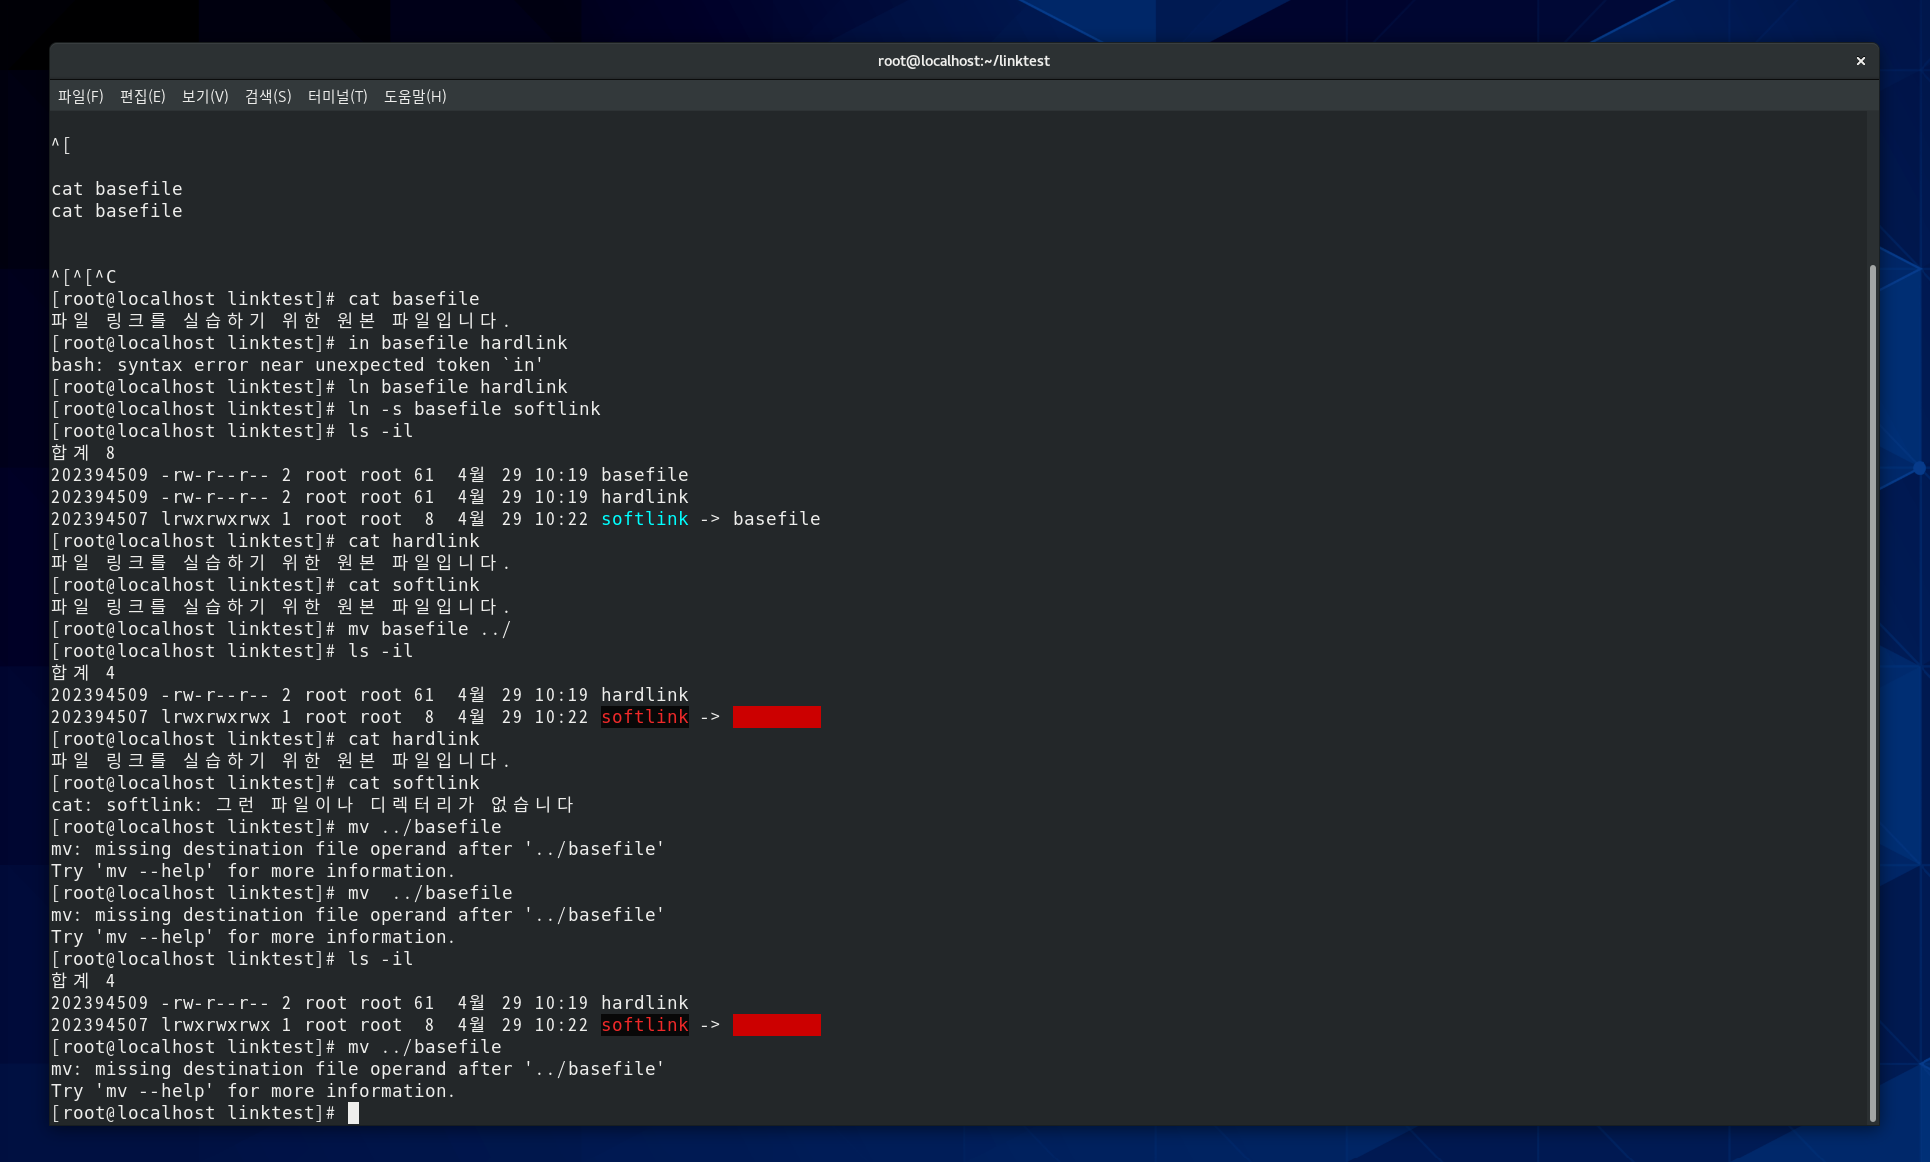The height and width of the screenshot is (1162, 1930).
Task: Click the title bar root@localhost:~/linktest
Action: click(x=963, y=61)
